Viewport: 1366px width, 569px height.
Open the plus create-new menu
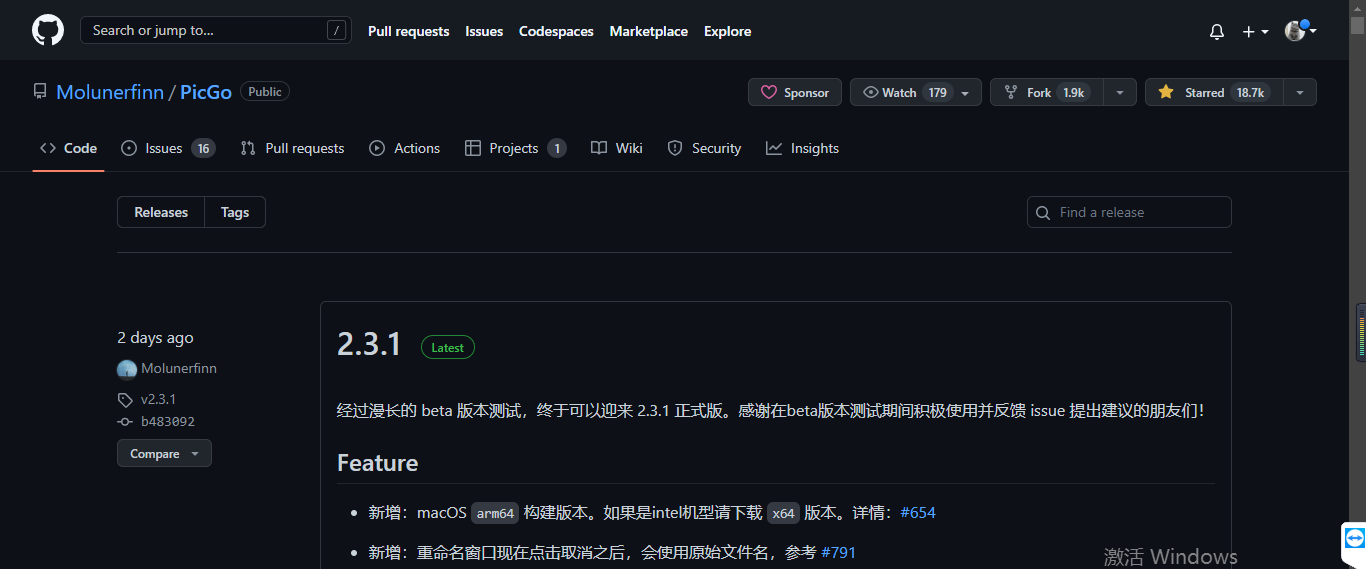[1255, 32]
